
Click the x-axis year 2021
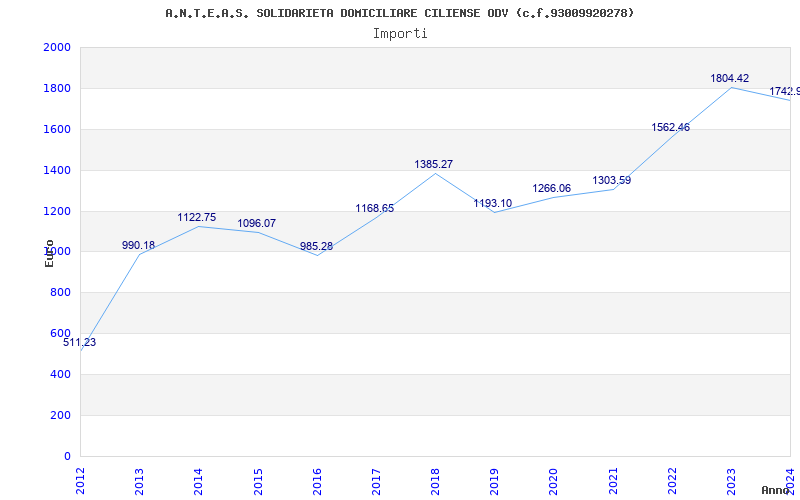(613, 481)
